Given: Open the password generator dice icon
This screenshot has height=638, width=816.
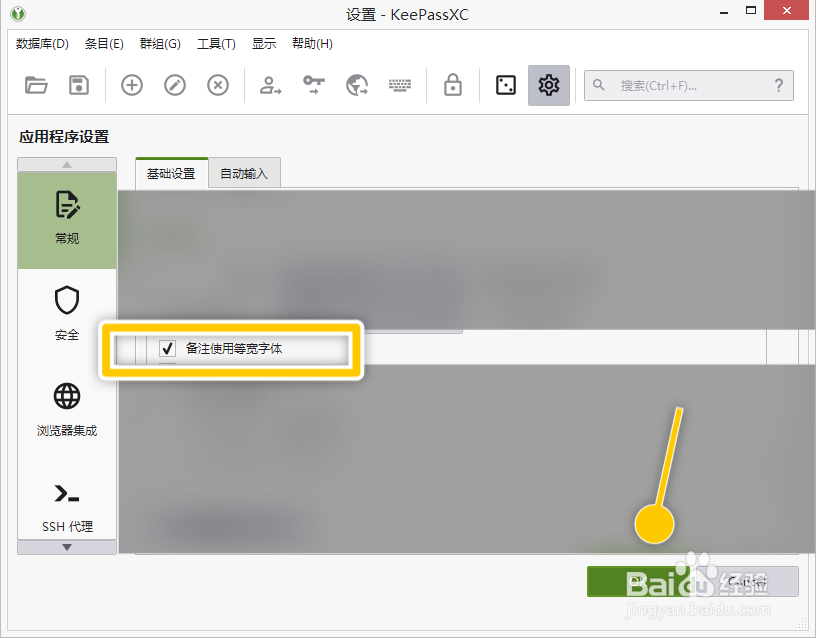Looking at the screenshot, I should (505, 85).
